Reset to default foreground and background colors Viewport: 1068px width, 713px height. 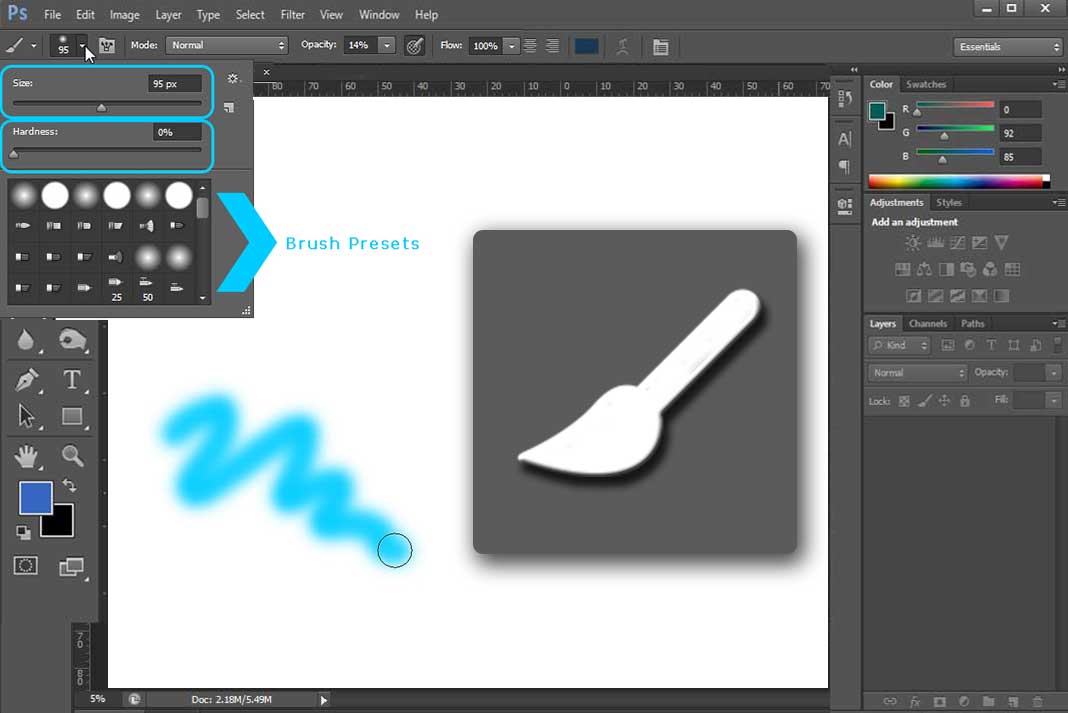click(23, 532)
